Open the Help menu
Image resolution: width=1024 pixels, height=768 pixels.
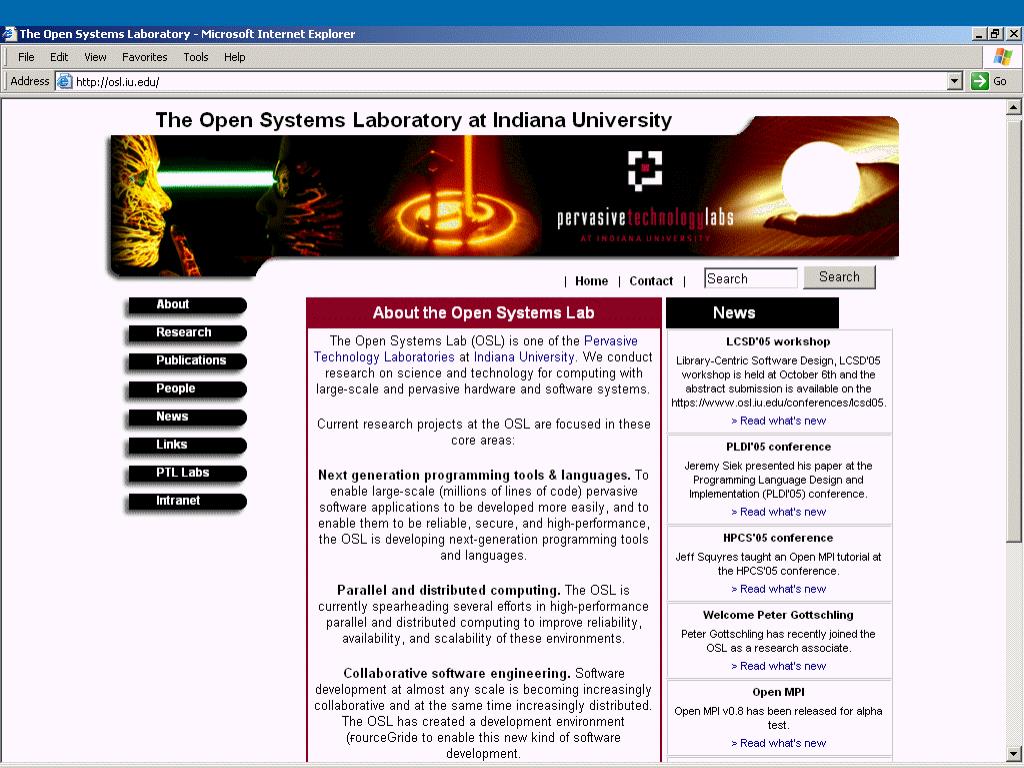pyautogui.click(x=234, y=57)
